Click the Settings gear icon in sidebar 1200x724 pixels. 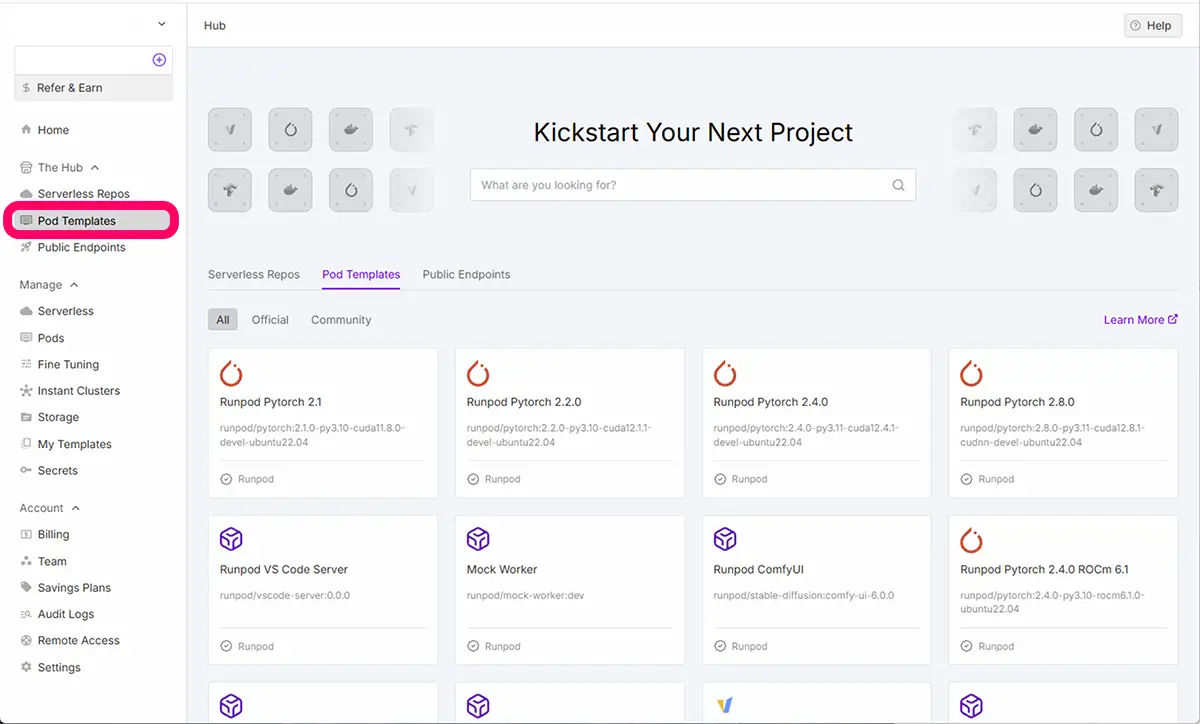pos(27,667)
